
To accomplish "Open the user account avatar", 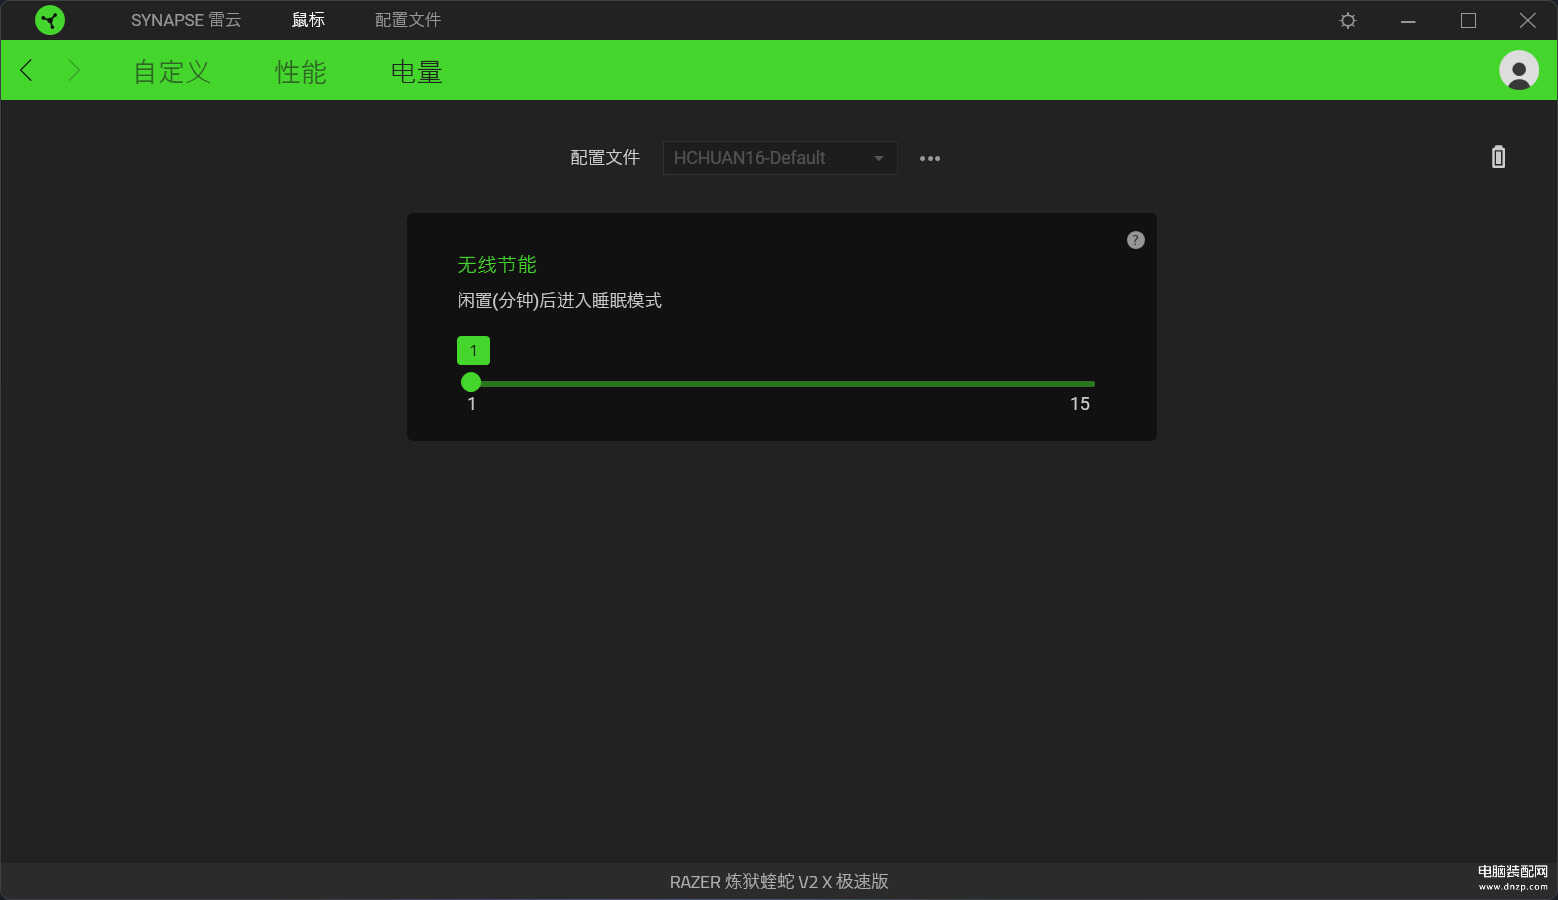I will click(1518, 70).
